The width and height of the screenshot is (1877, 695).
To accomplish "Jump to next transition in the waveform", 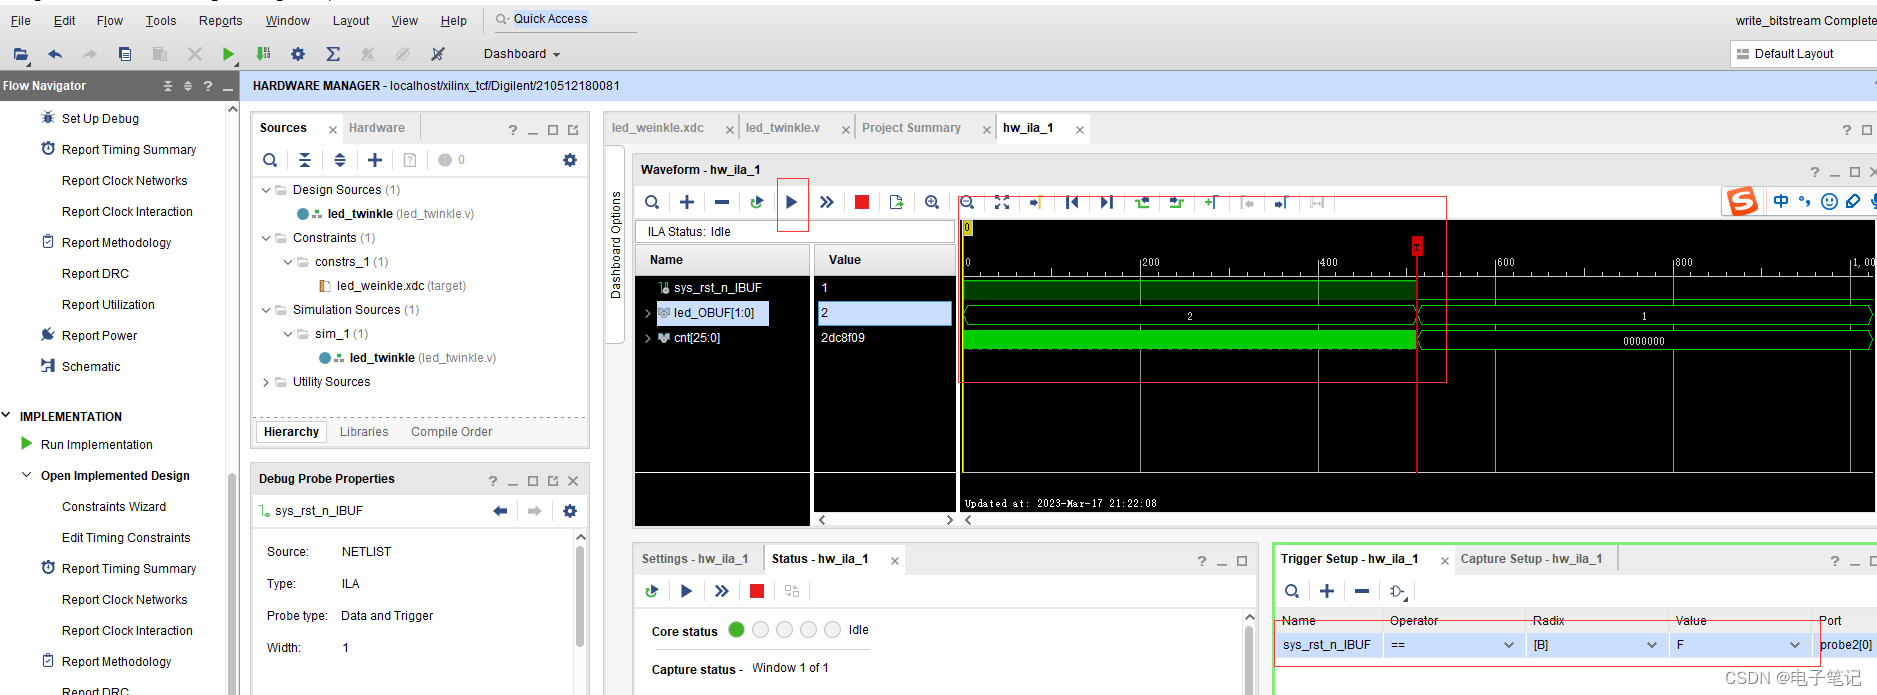I will [x=1177, y=202].
